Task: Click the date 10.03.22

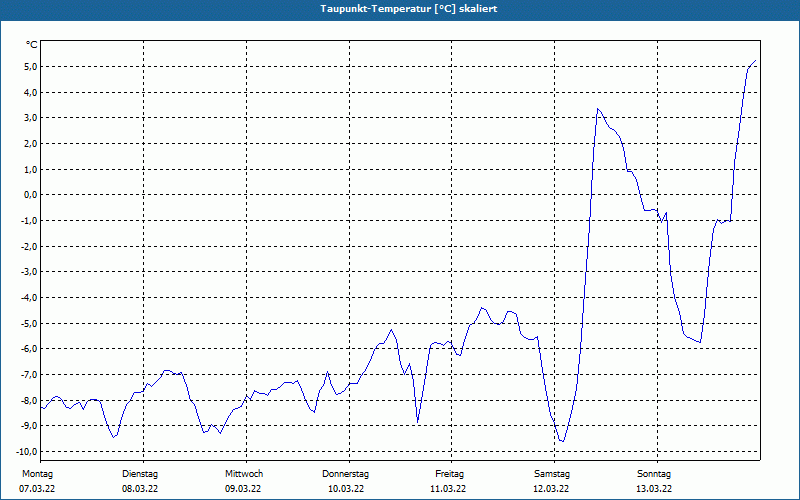Action: [346, 489]
